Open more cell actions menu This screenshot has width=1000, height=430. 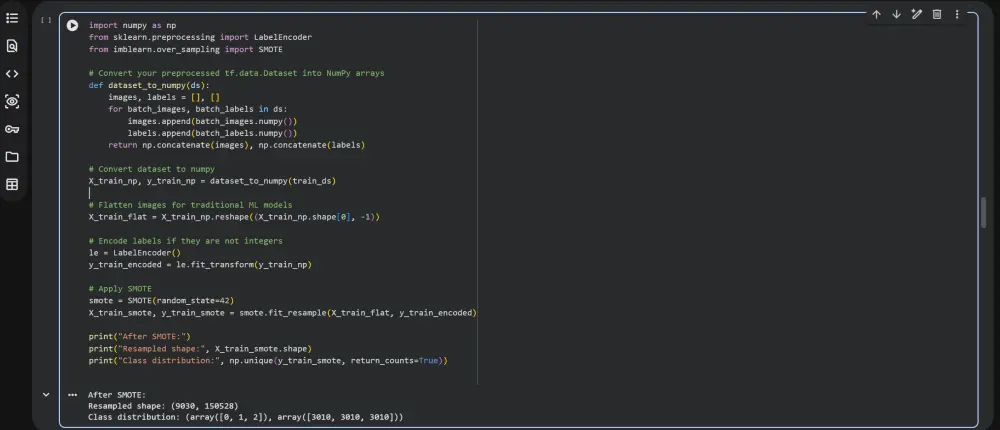point(957,14)
